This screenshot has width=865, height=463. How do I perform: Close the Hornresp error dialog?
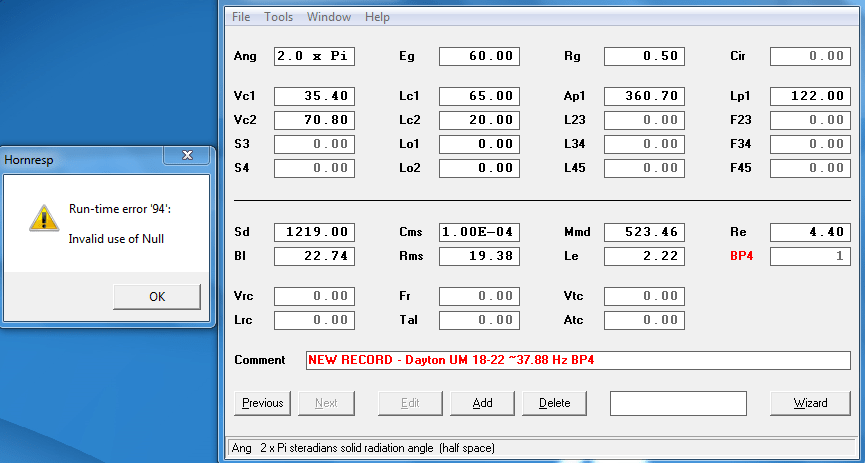[187, 156]
